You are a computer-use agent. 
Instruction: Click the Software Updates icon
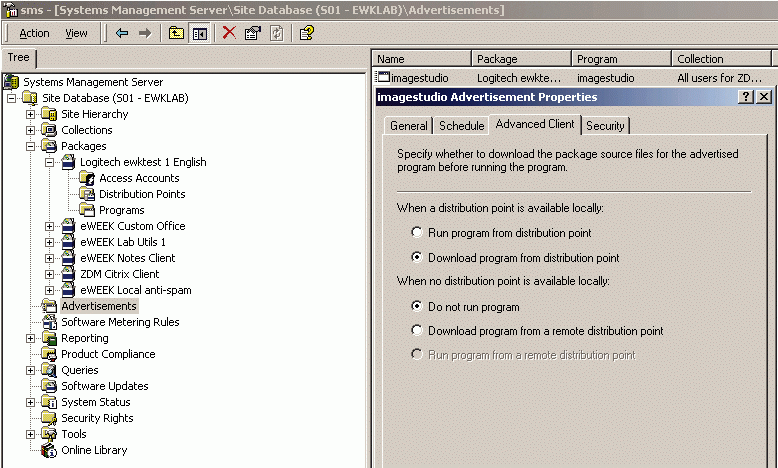pyautogui.click(x=49, y=386)
